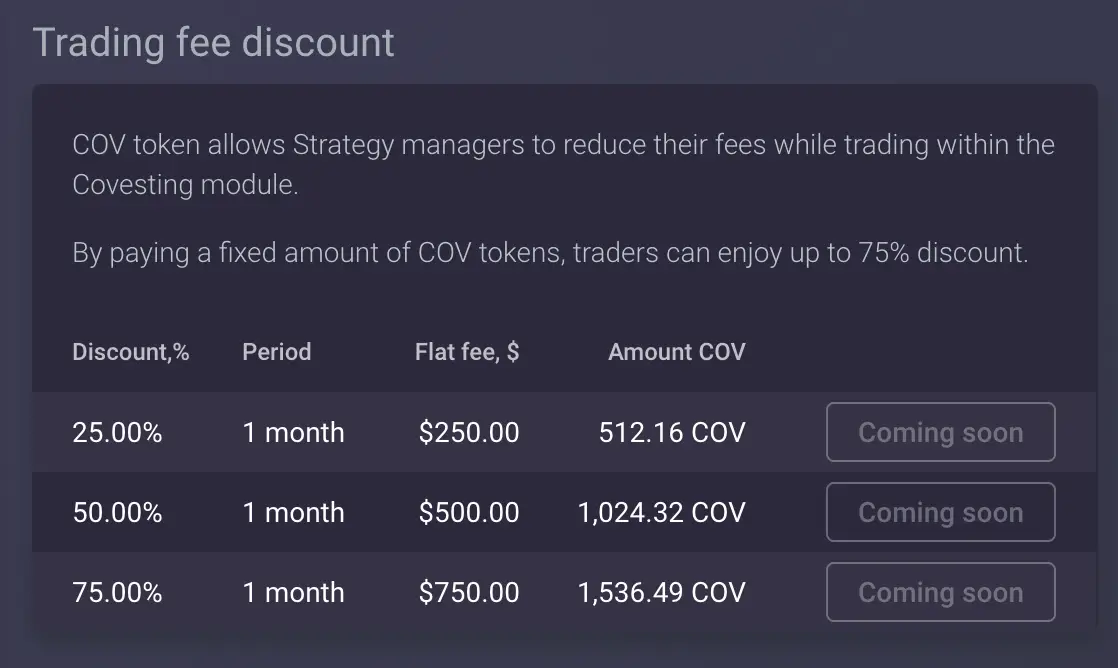The image size is (1118, 668).
Task: Click the 50.00% discount cell
Action: coord(118,512)
